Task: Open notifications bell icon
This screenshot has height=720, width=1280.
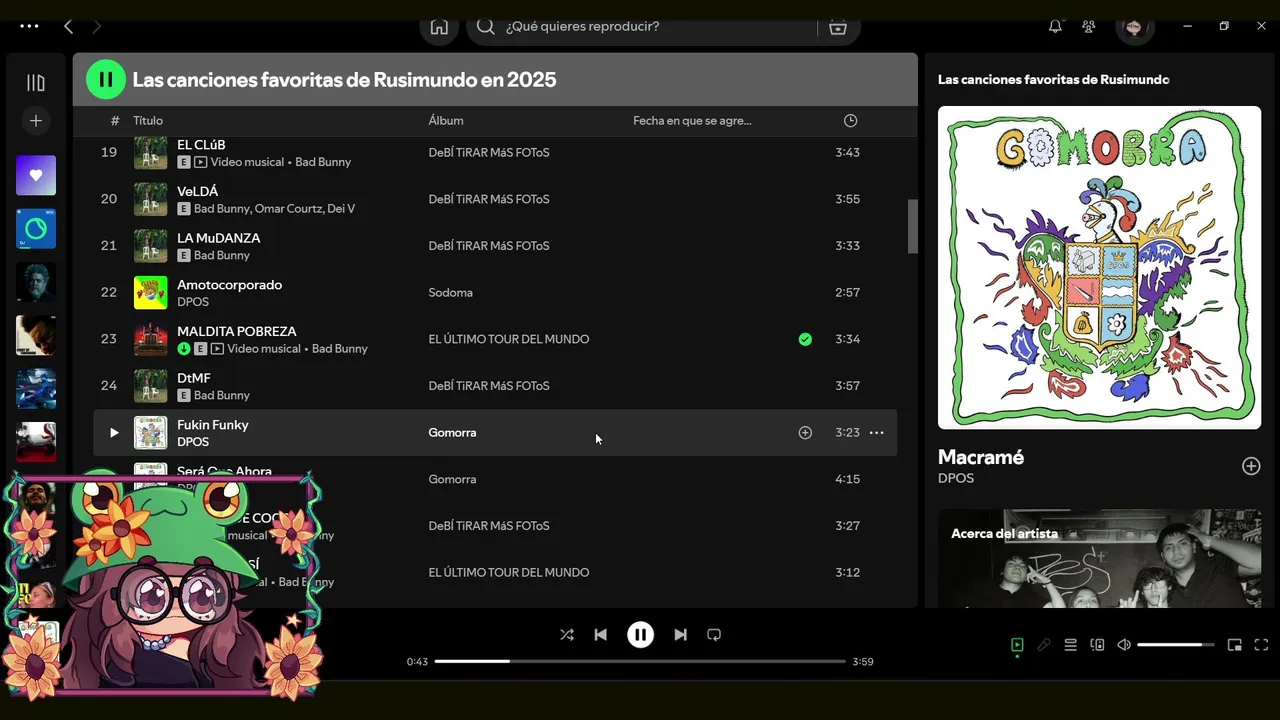Action: coord(1055,27)
